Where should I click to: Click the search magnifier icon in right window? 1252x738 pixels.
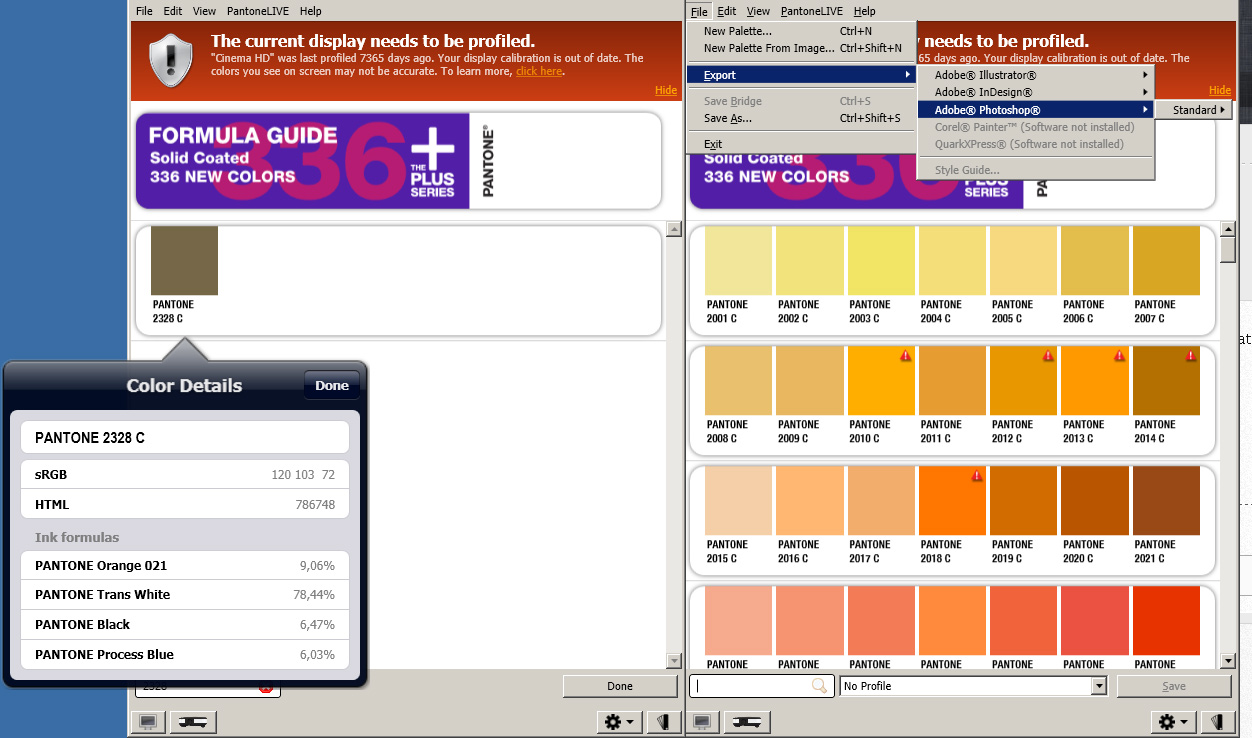(820, 686)
